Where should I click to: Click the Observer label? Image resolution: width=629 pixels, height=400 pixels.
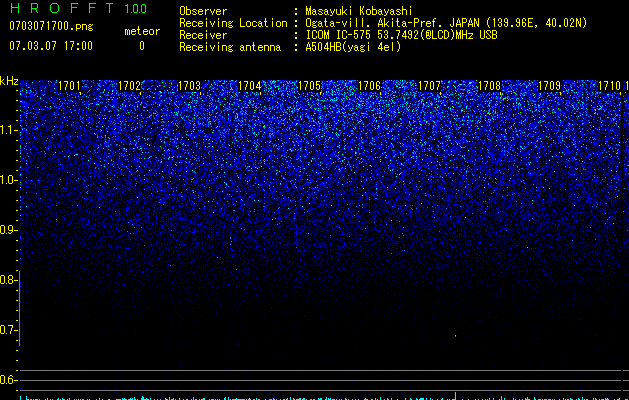coord(203,11)
